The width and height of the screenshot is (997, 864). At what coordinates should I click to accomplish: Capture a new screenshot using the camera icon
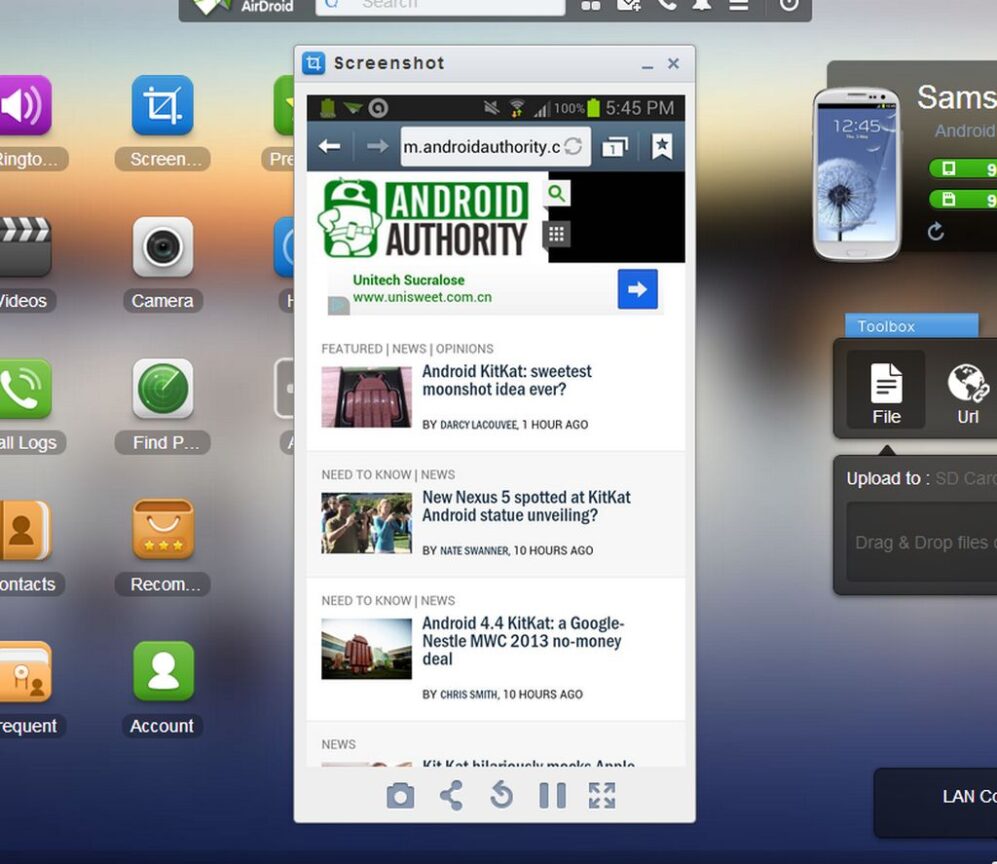(x=400, y=795)
